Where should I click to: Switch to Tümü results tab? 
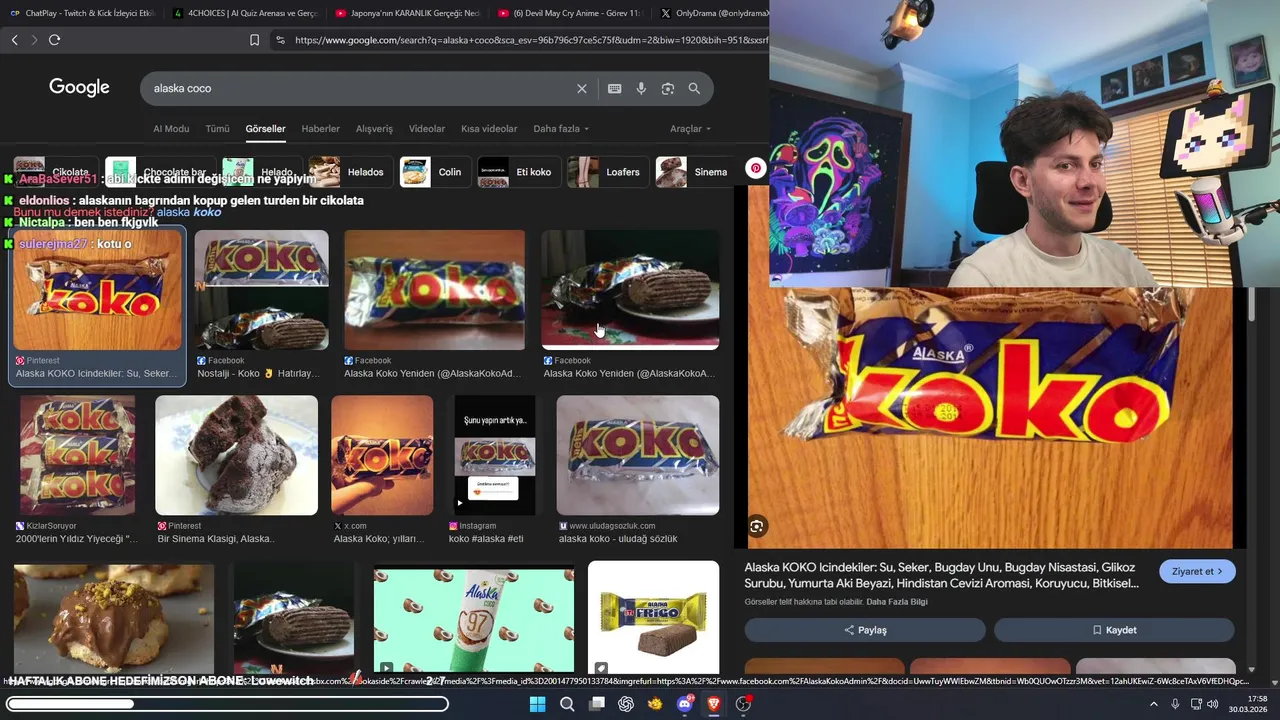[217, 129]
